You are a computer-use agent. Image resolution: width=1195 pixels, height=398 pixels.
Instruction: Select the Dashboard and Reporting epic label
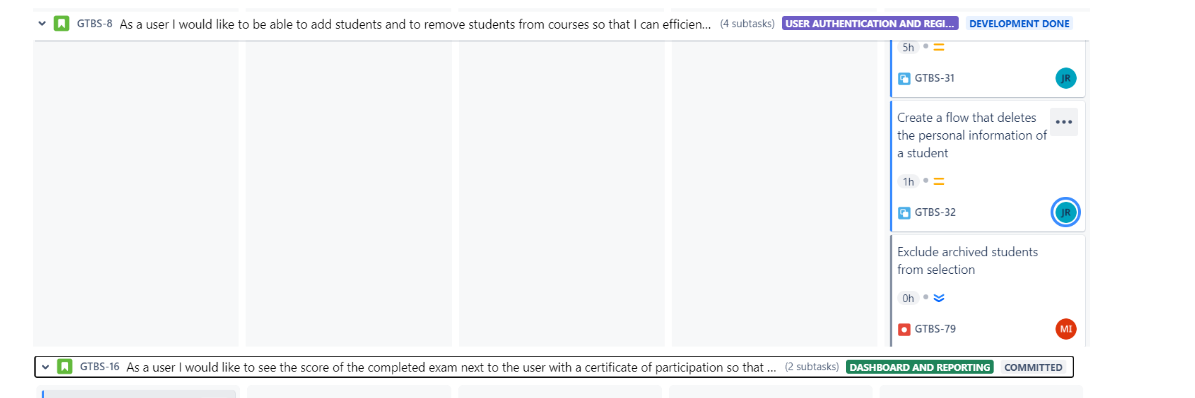click(x=920, y=368)
